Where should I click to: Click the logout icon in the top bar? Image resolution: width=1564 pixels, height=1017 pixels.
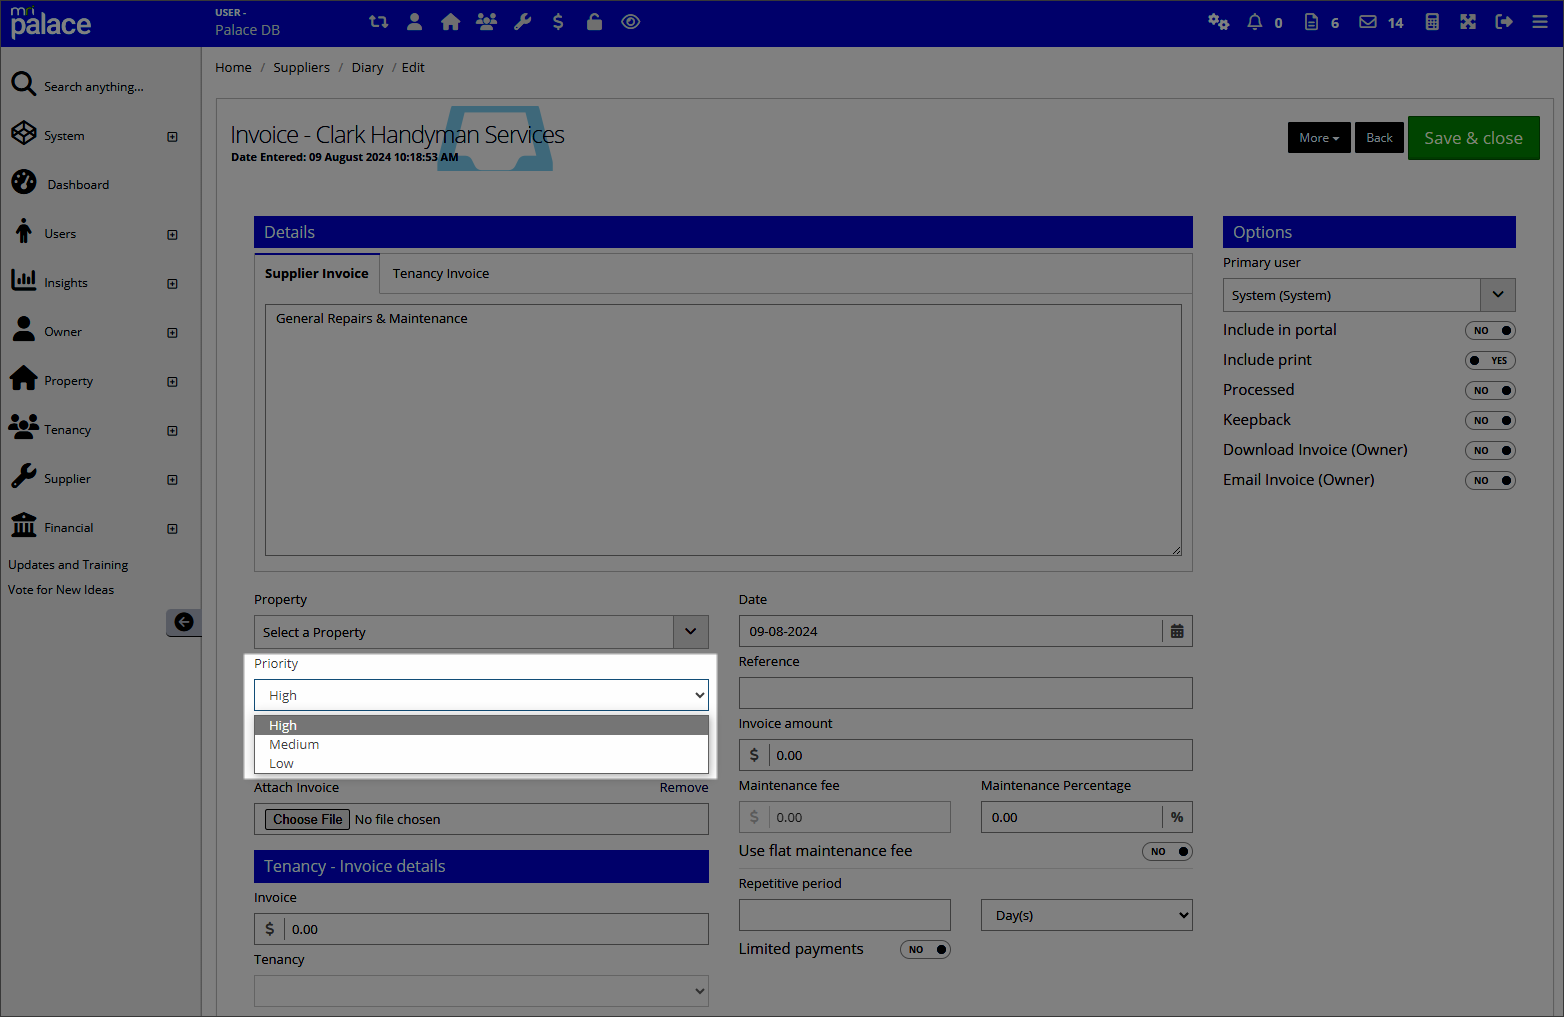[x=1503, y=21]
